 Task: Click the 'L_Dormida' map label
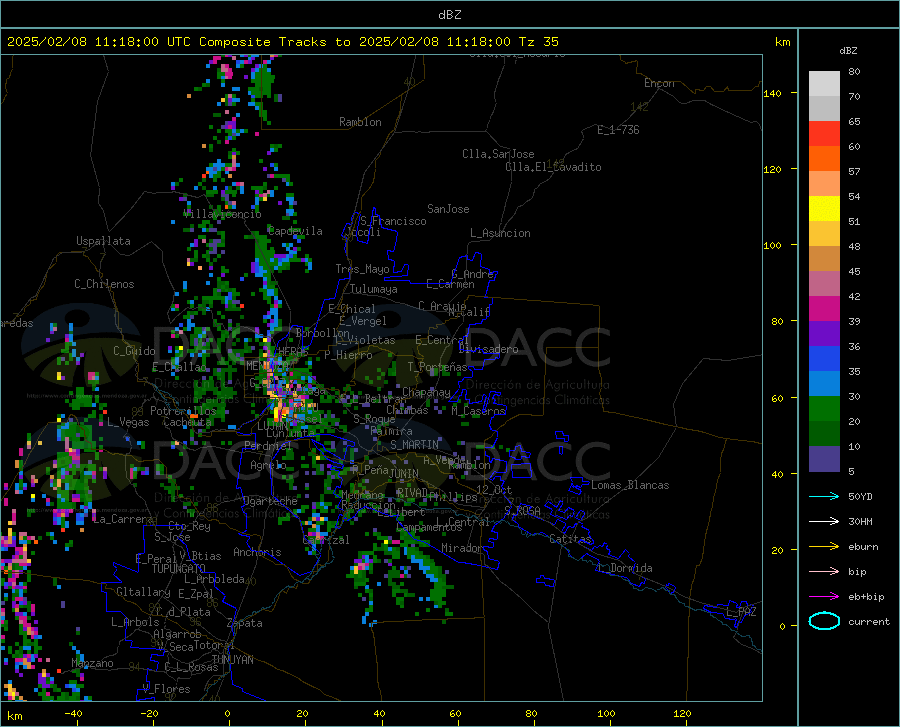tap(624, 568)
